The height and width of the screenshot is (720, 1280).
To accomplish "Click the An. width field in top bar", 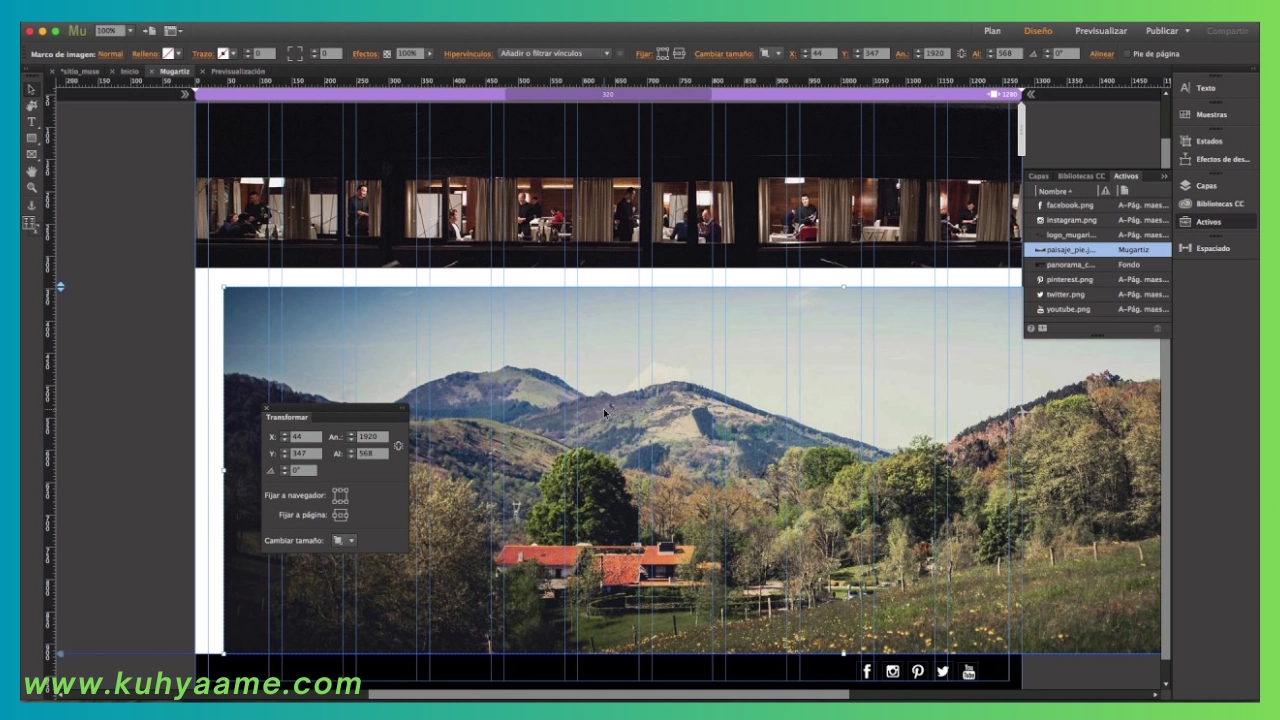I will [x=936, y=54].
